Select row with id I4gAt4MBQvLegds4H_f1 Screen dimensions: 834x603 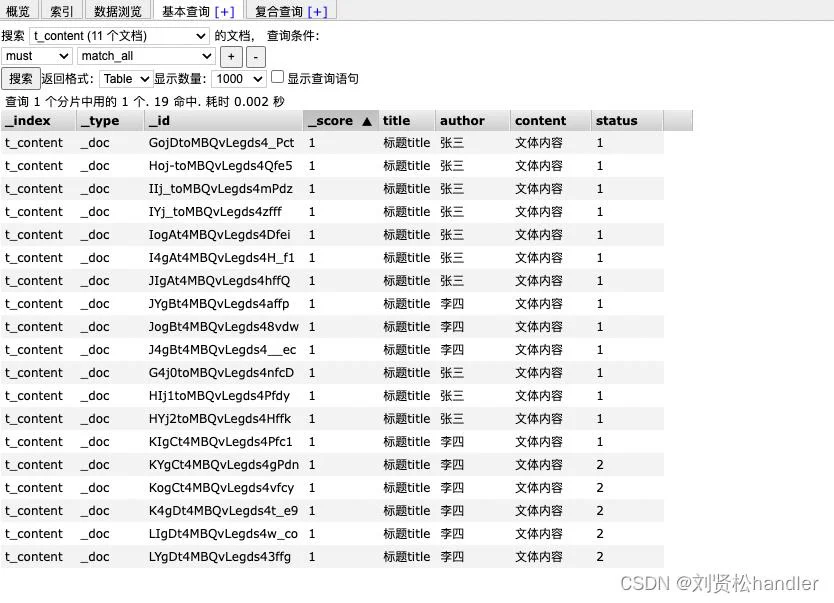[x=332, y=258]
